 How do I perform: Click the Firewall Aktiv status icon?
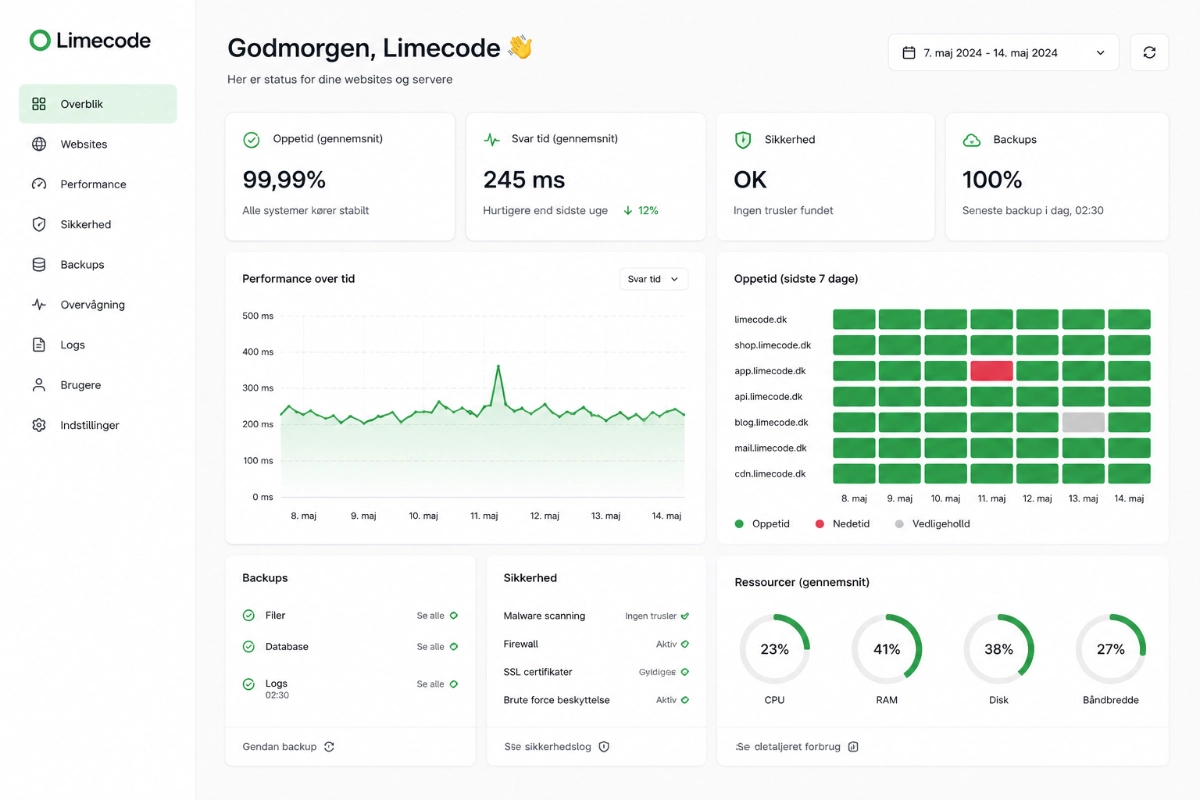coord(685,644)
